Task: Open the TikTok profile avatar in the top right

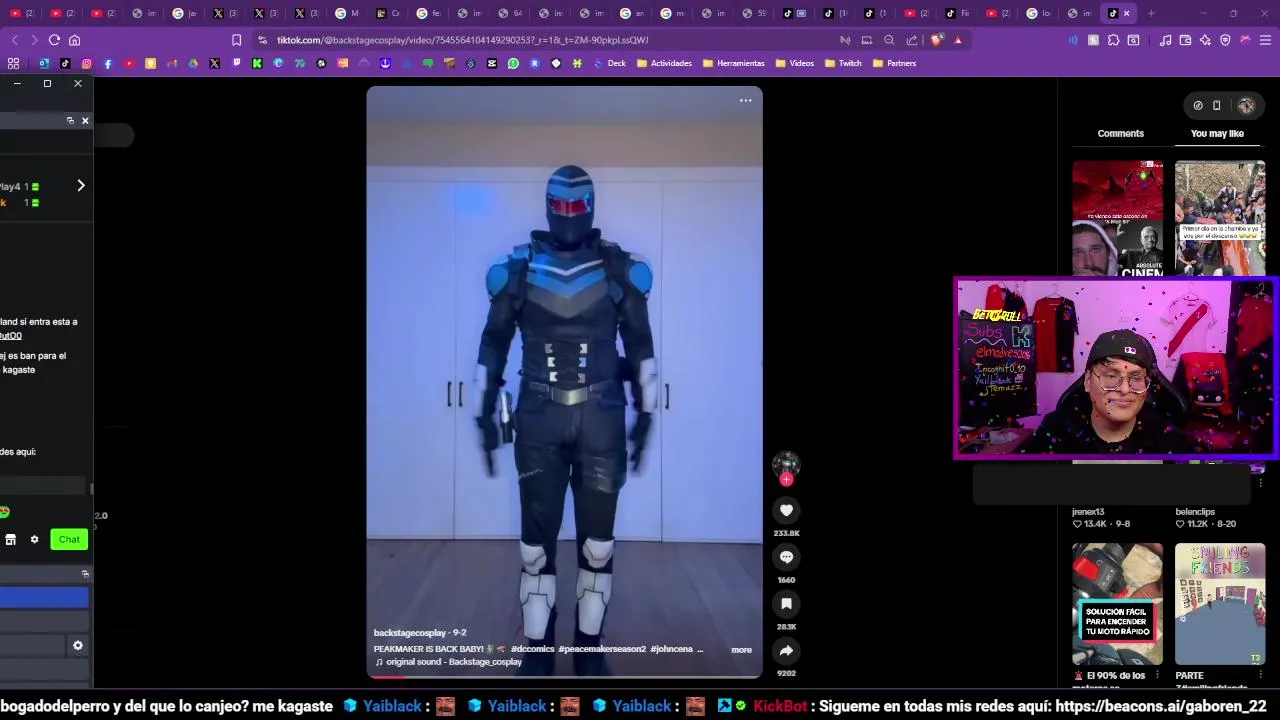Action: coord(1246,105)
